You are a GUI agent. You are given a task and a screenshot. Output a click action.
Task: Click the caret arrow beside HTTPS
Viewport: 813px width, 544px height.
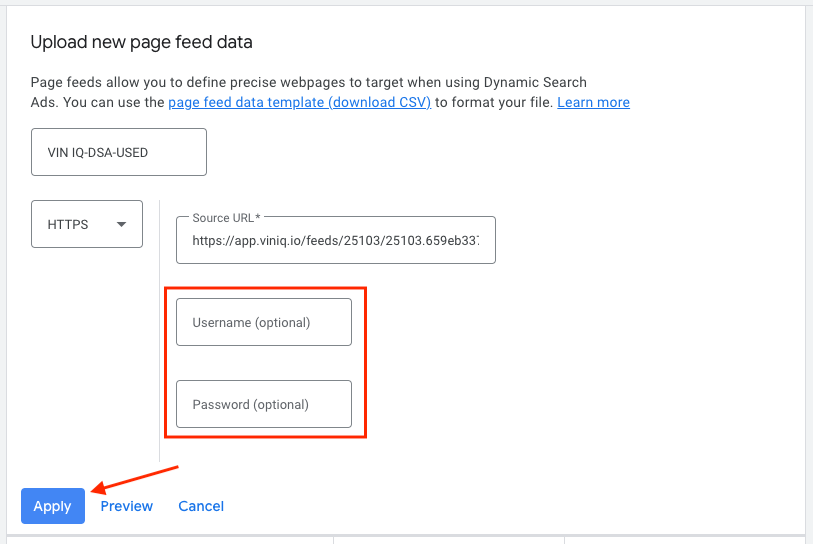coord(122,224)
